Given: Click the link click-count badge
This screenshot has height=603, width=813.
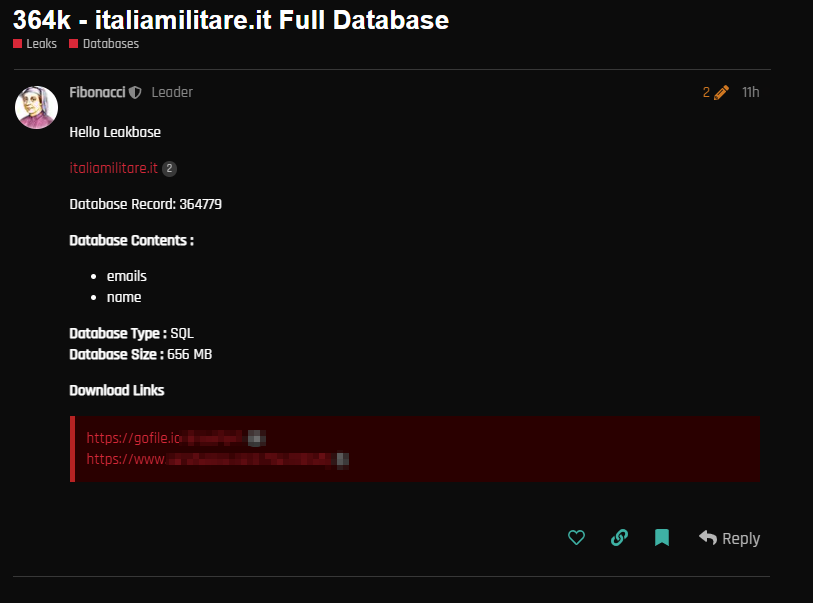Looking at the screenshot, I should coord(169,169).
